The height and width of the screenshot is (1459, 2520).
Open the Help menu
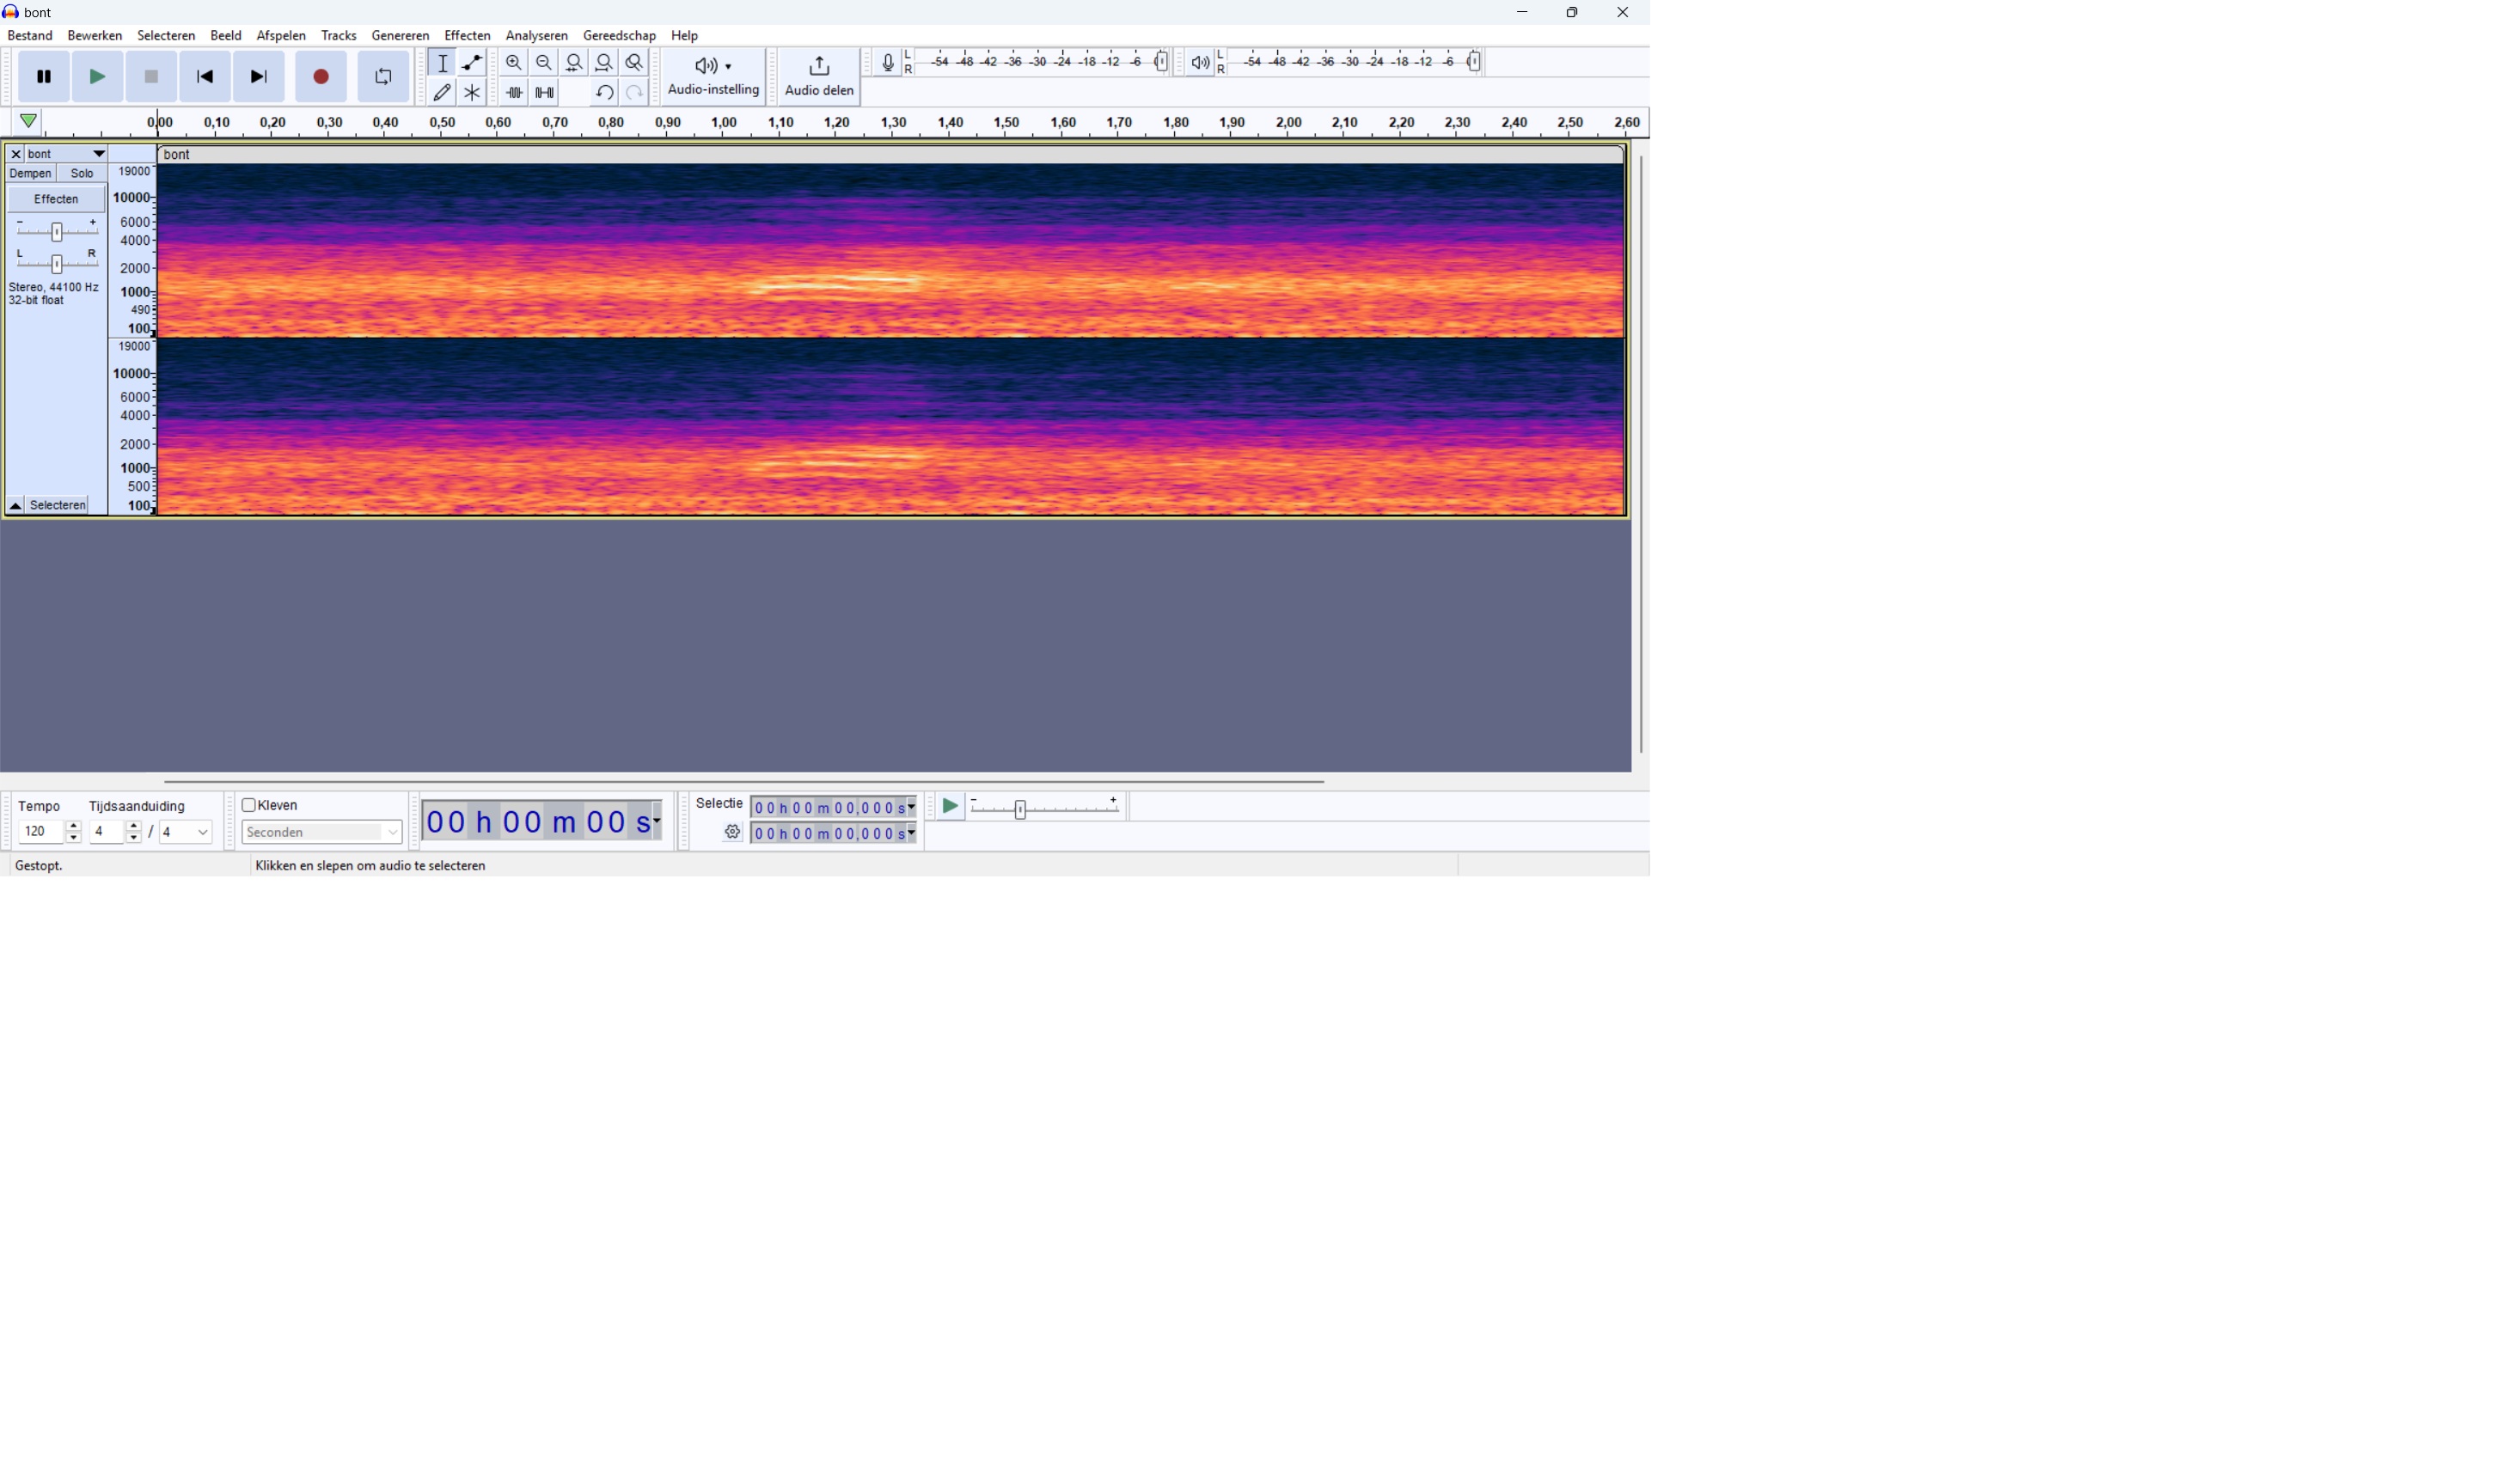coord(685,36)
